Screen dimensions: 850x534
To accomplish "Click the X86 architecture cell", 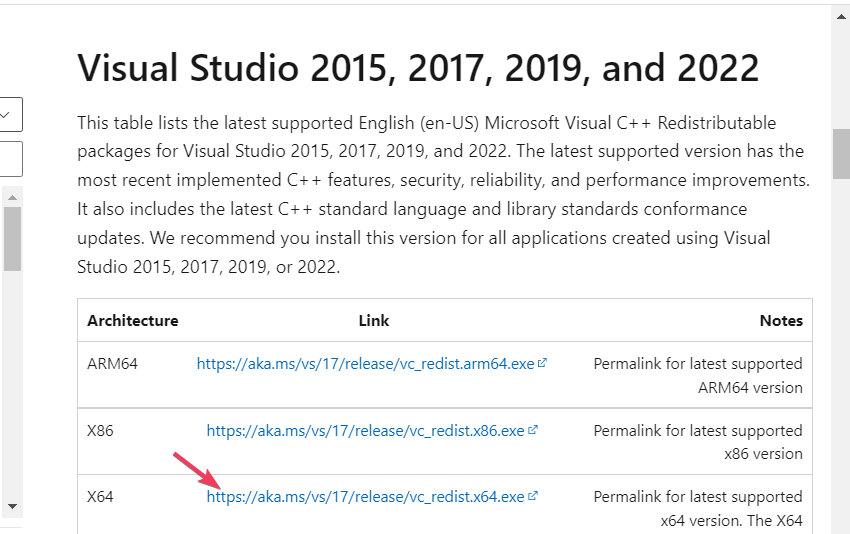I will [100, 431].
